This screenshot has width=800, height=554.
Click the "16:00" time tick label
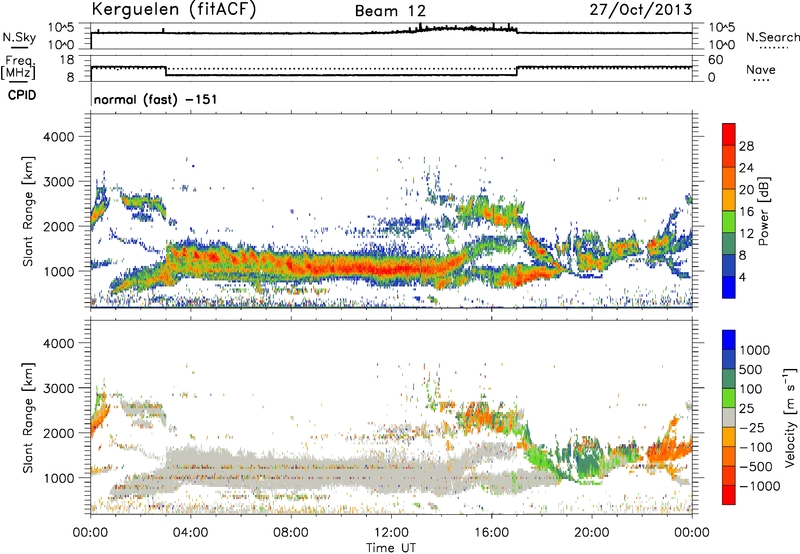[x=491, y=533]
